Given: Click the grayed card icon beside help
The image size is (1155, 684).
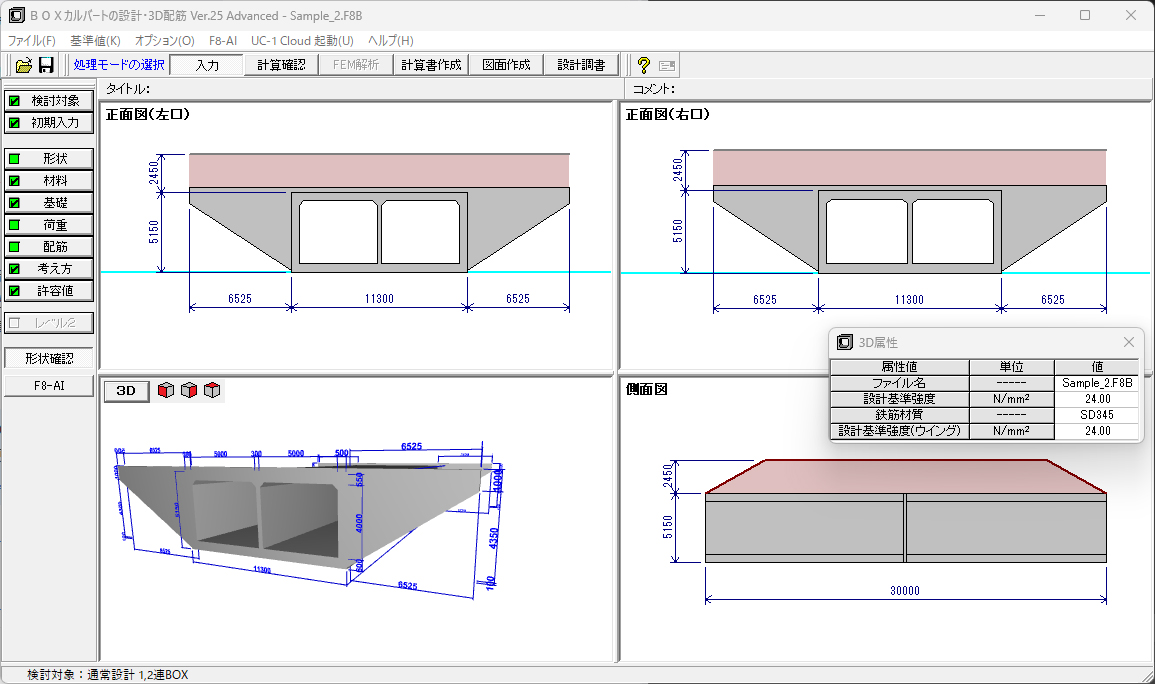Looking at the screenshot, I should click(x=667, y=66).
